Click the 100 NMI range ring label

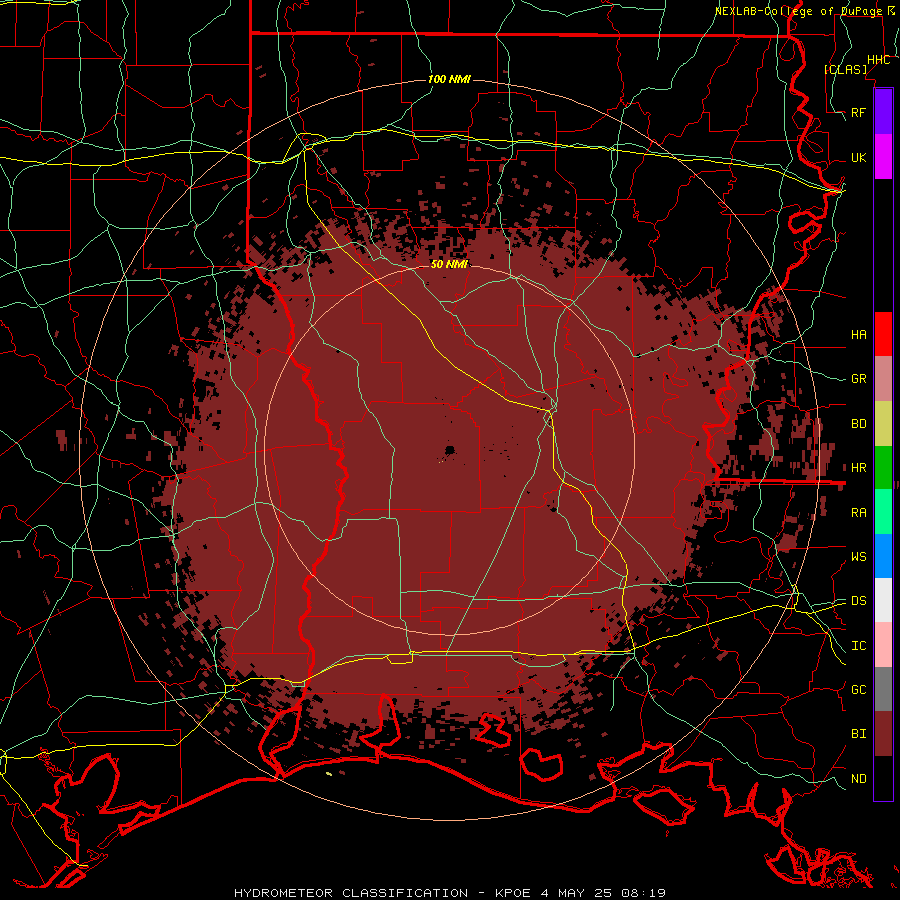pyautogui.click(x=449, y=79)
